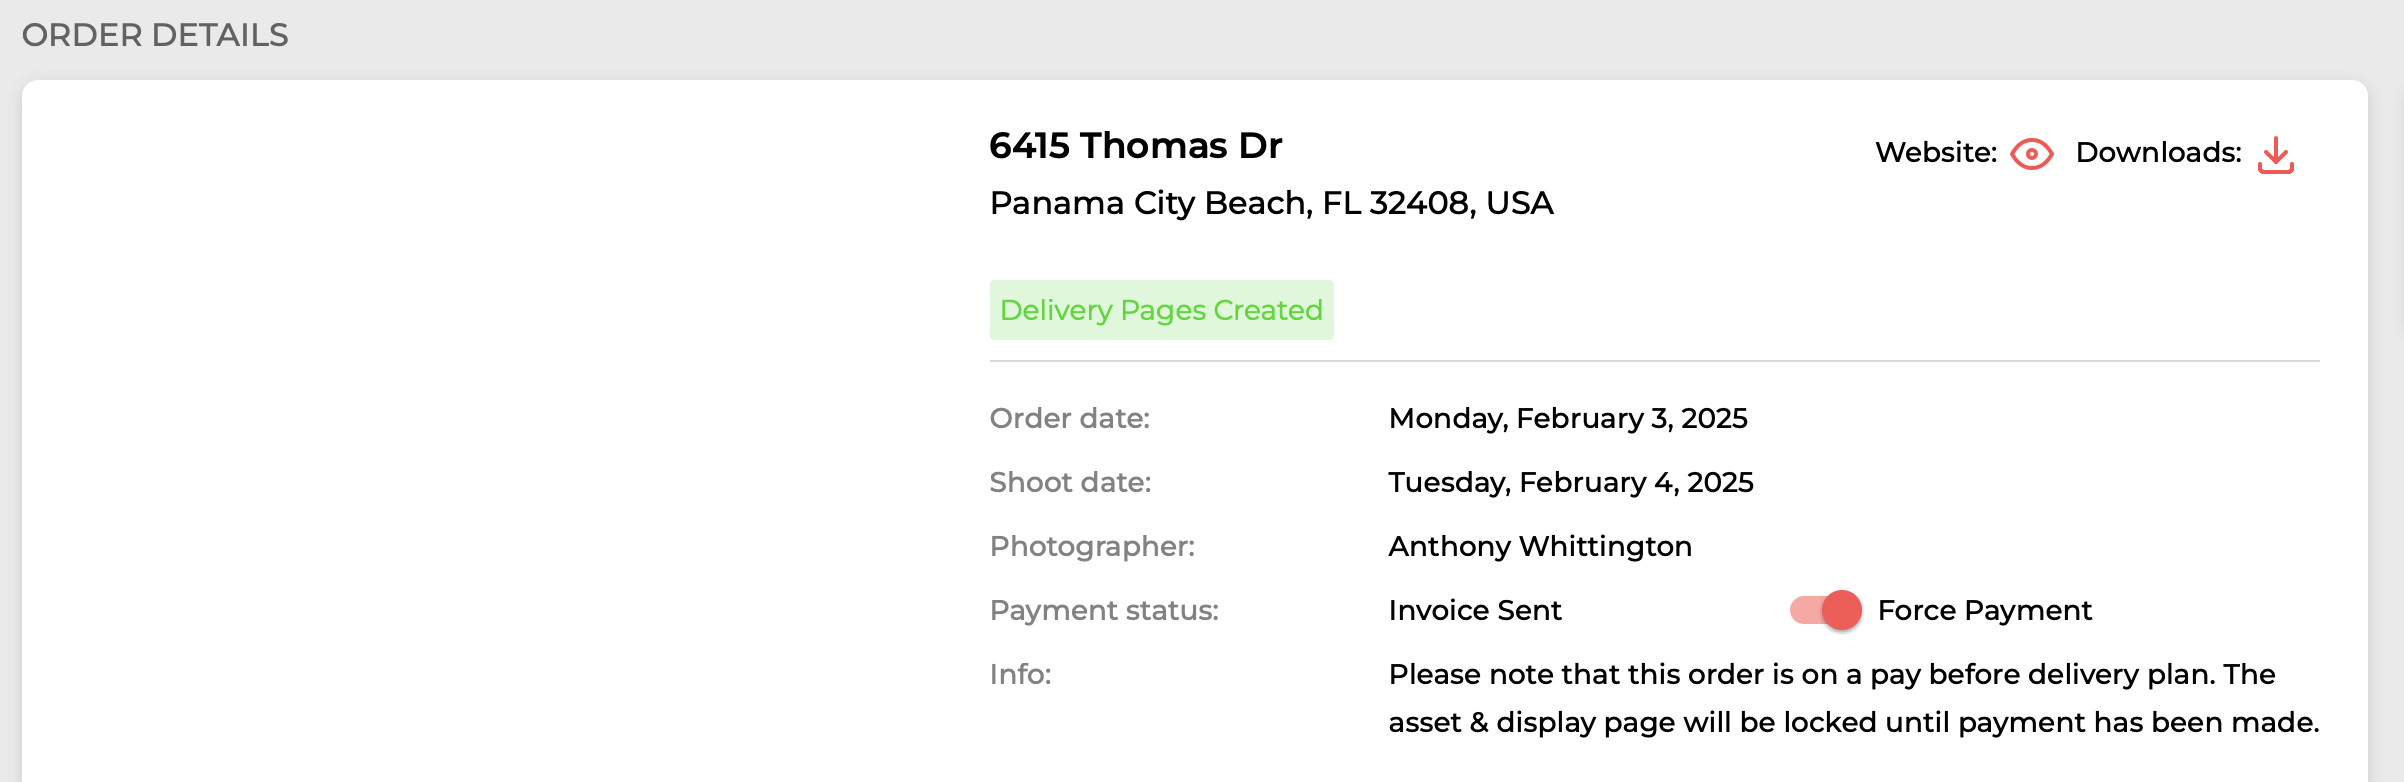The image size is (2404, 782).
Task: Click the Payment status field label
Action: [x=1104, y=610]
